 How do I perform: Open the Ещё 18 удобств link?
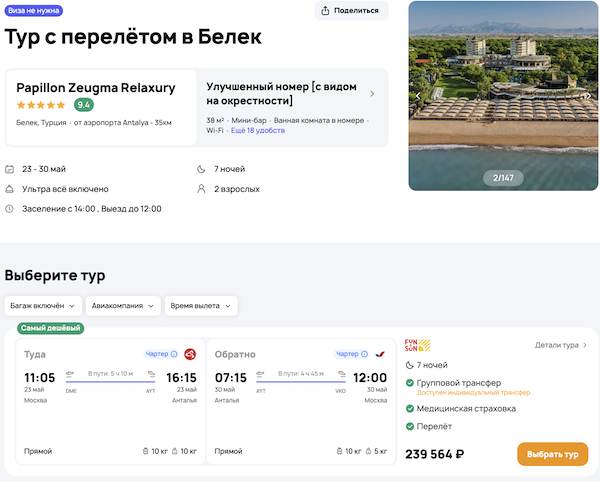click(x=256, y=130)
